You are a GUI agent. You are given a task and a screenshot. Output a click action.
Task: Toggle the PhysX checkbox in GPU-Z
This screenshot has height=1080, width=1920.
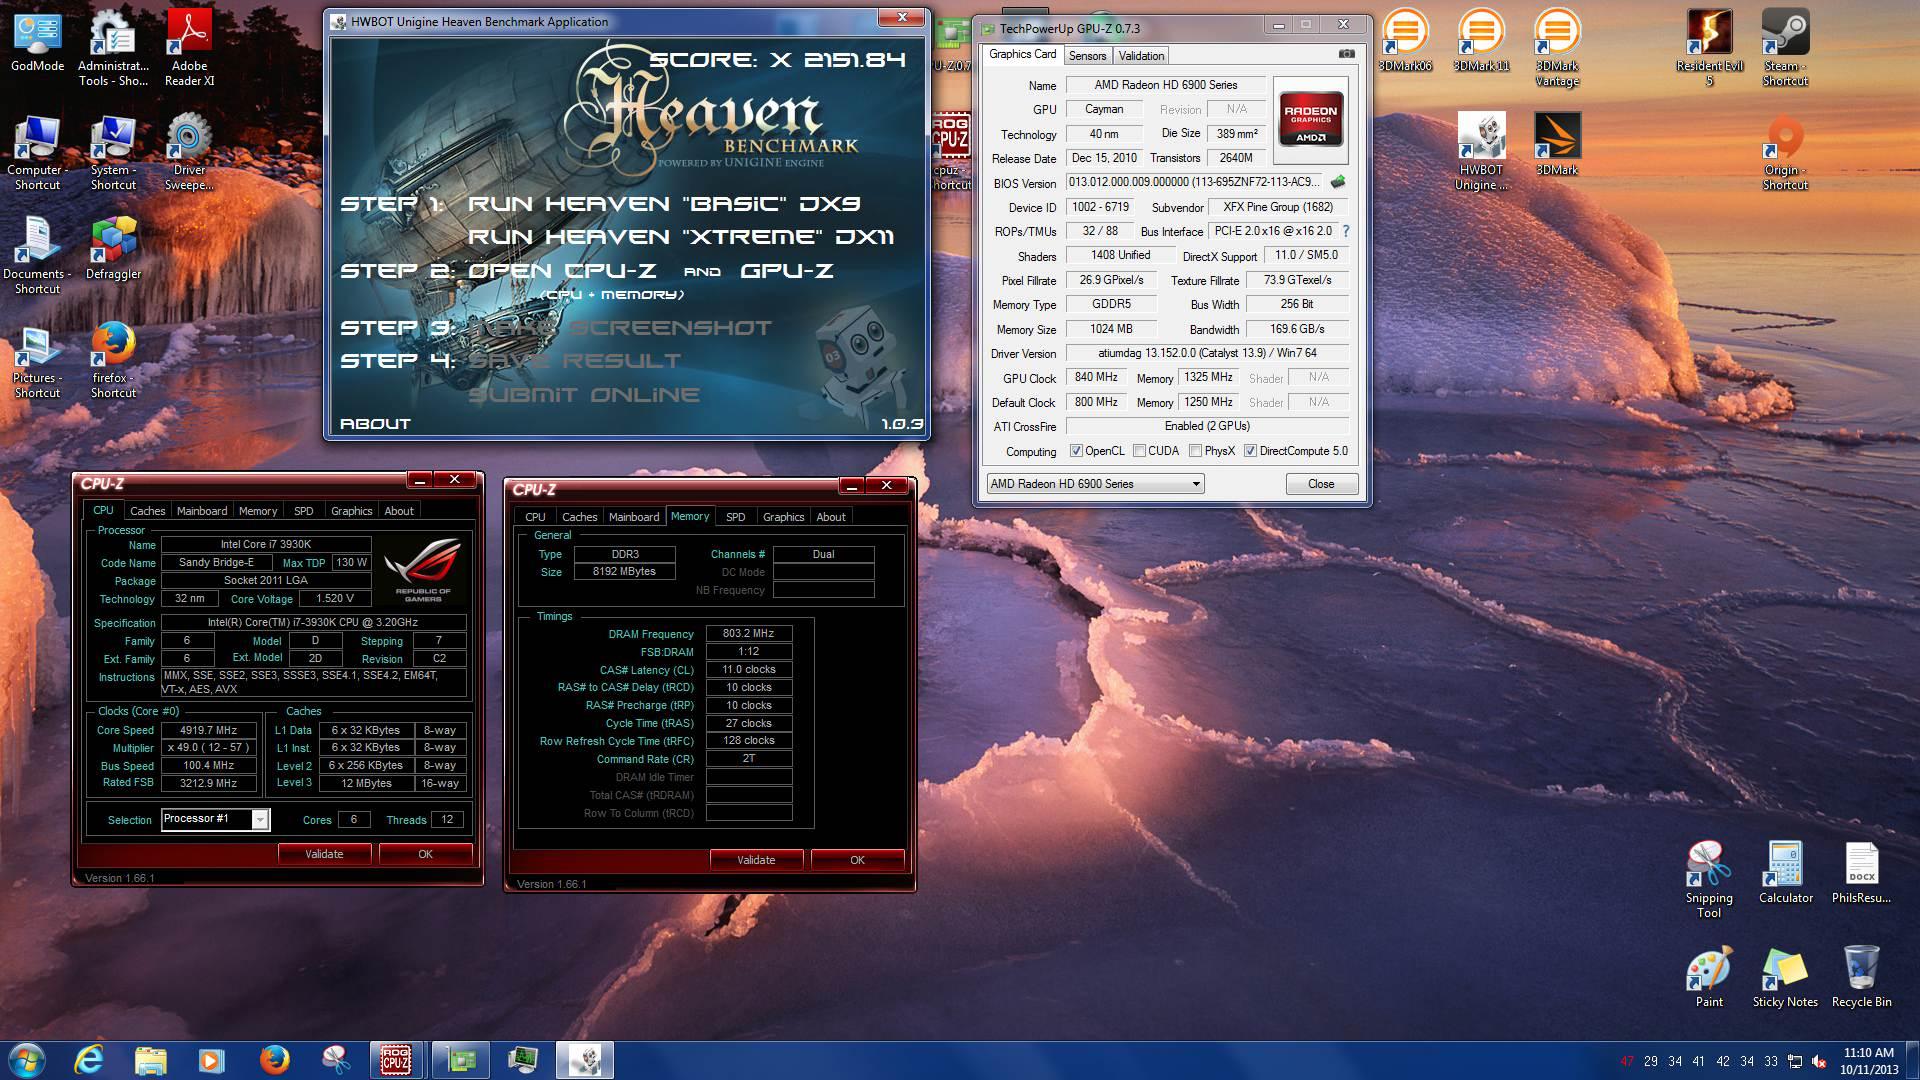[1195, 451]
